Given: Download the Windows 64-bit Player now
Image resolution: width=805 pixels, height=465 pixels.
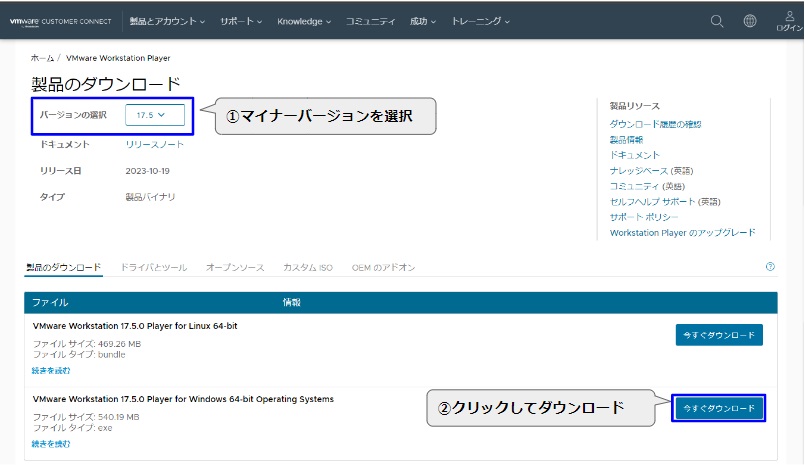Looking at the screenshot, I should (x=719, y=408).
